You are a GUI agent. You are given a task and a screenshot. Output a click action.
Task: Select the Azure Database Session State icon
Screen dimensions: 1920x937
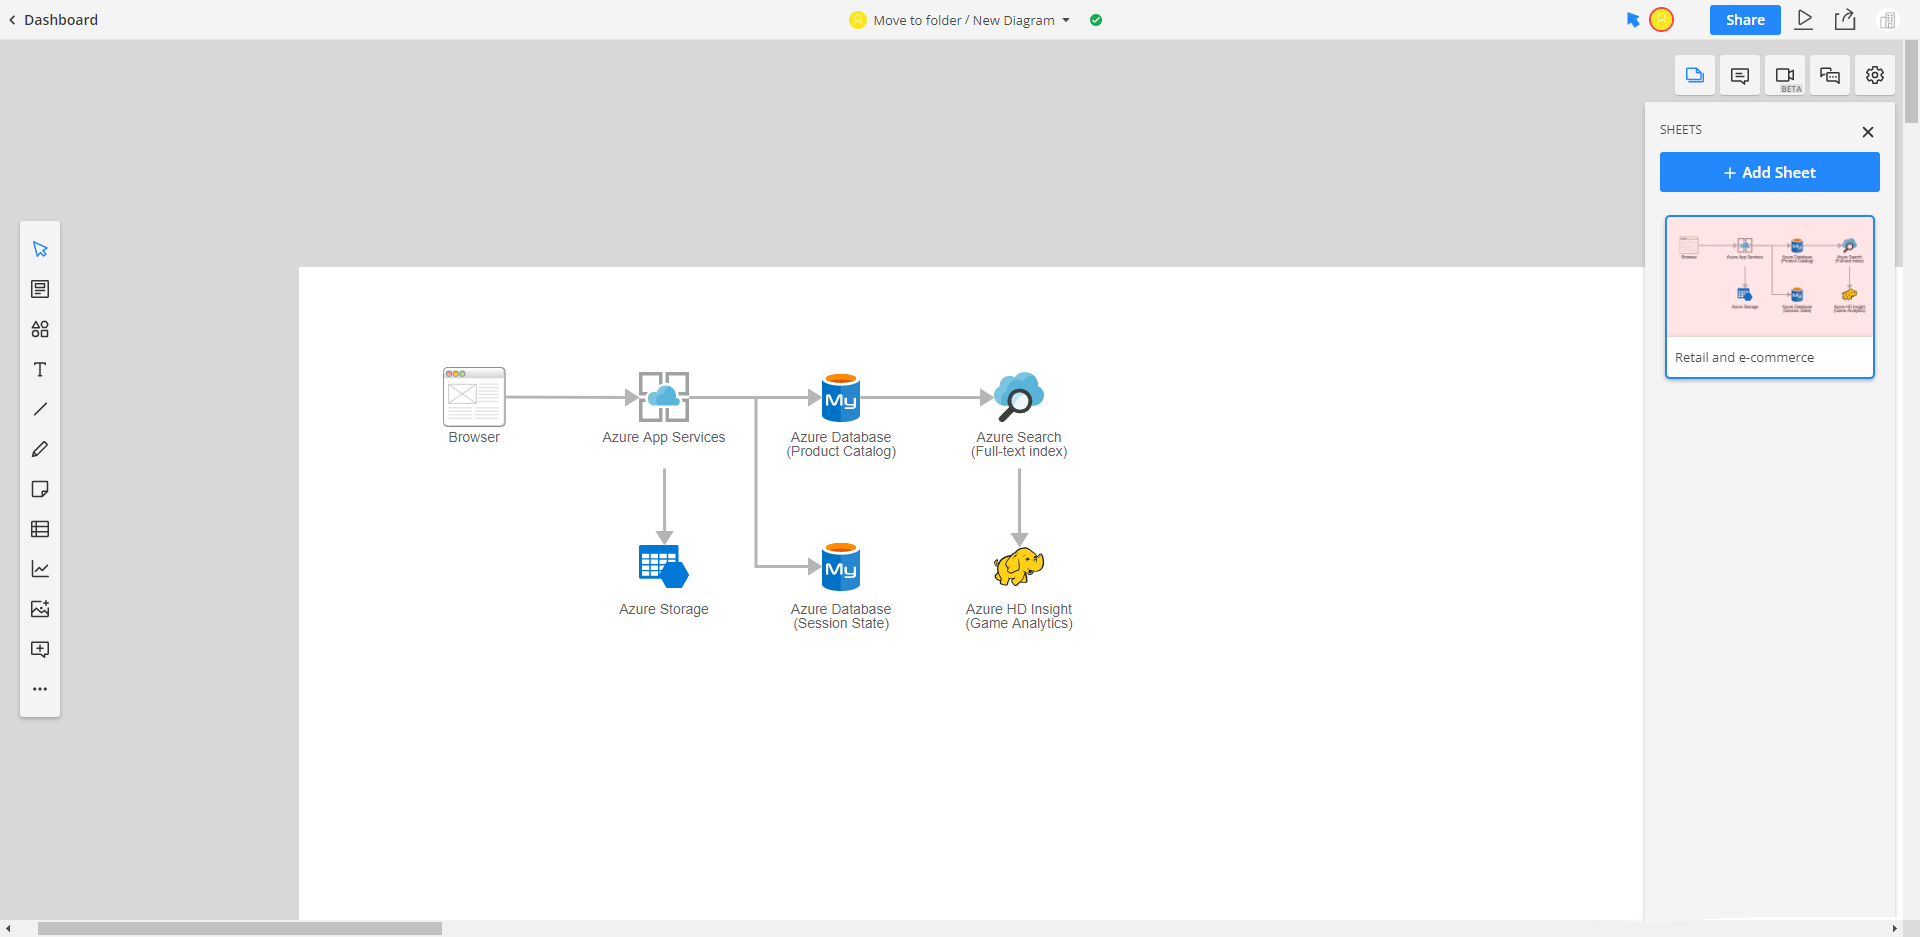(x=841, y=566)
